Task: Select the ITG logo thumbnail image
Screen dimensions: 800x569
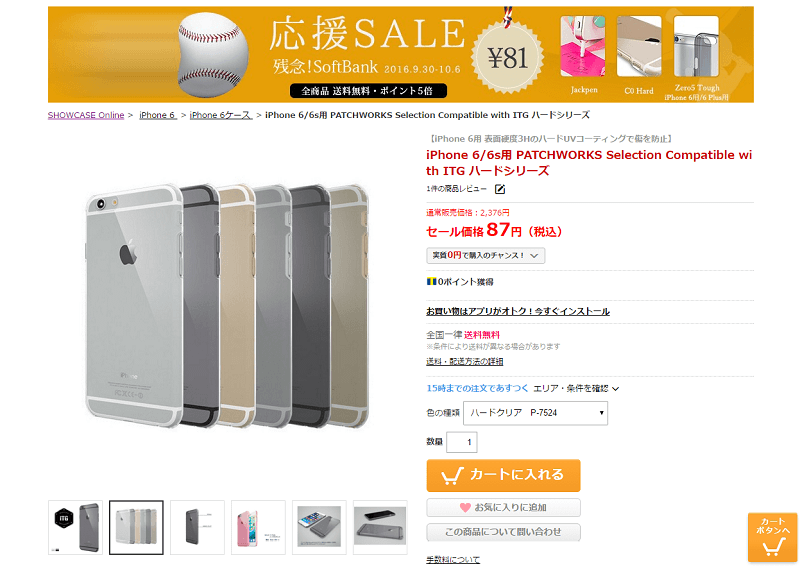Action: (x=76, y=528)
